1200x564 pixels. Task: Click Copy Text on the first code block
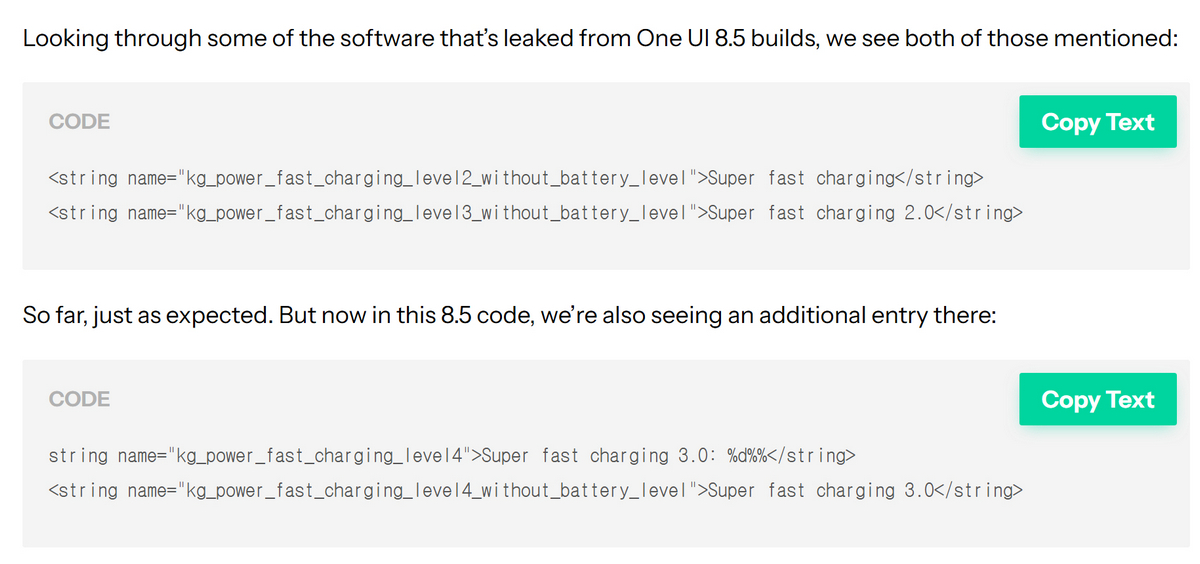(x=1097, y=122)
